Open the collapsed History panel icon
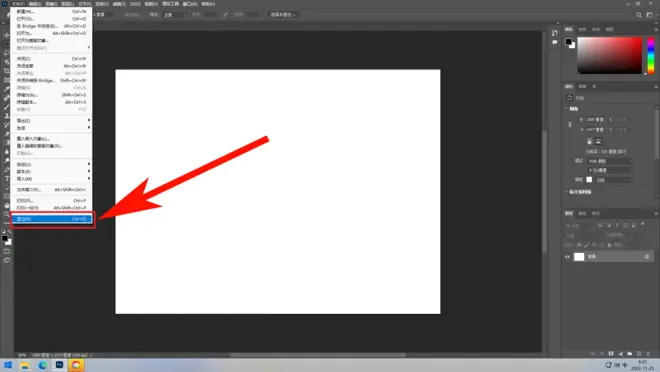The width and height of the screenshot is (660, 372). [x=554, y=33]
